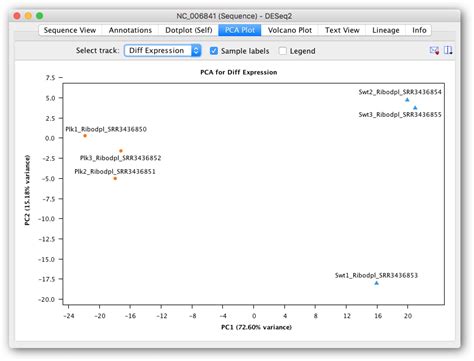Open the Info tab
Screen dimensions: 474x361
coord(419,30)
